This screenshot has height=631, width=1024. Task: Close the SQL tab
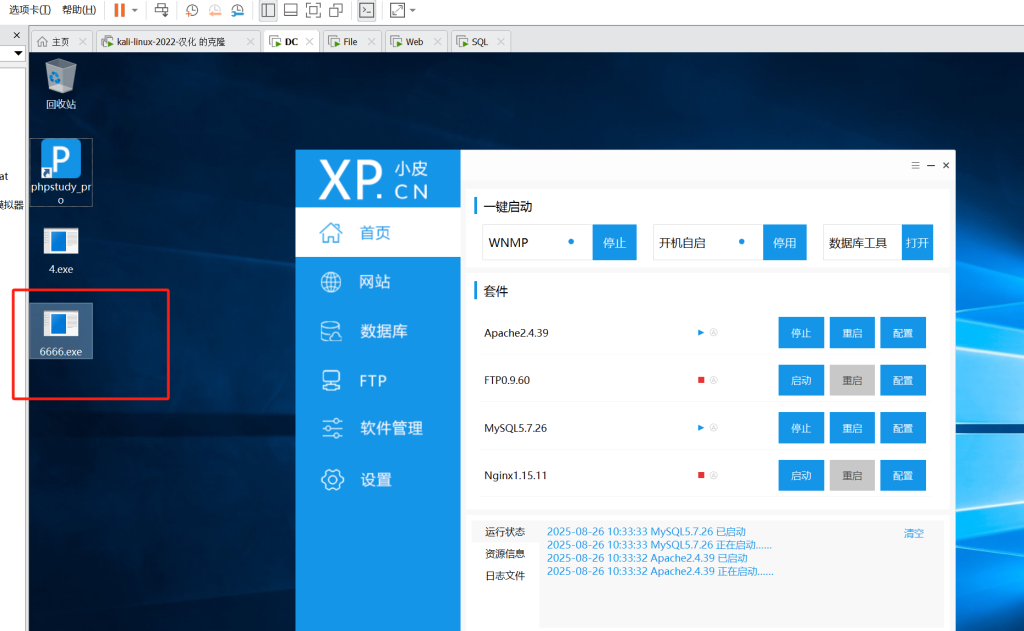(x=501, y=41)
